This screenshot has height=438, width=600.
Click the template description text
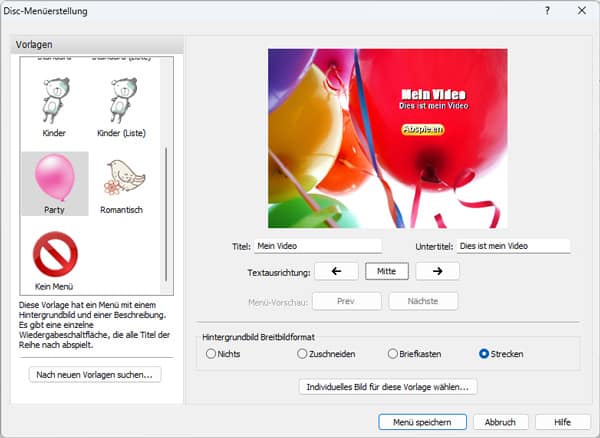click(x=95, y=325)
